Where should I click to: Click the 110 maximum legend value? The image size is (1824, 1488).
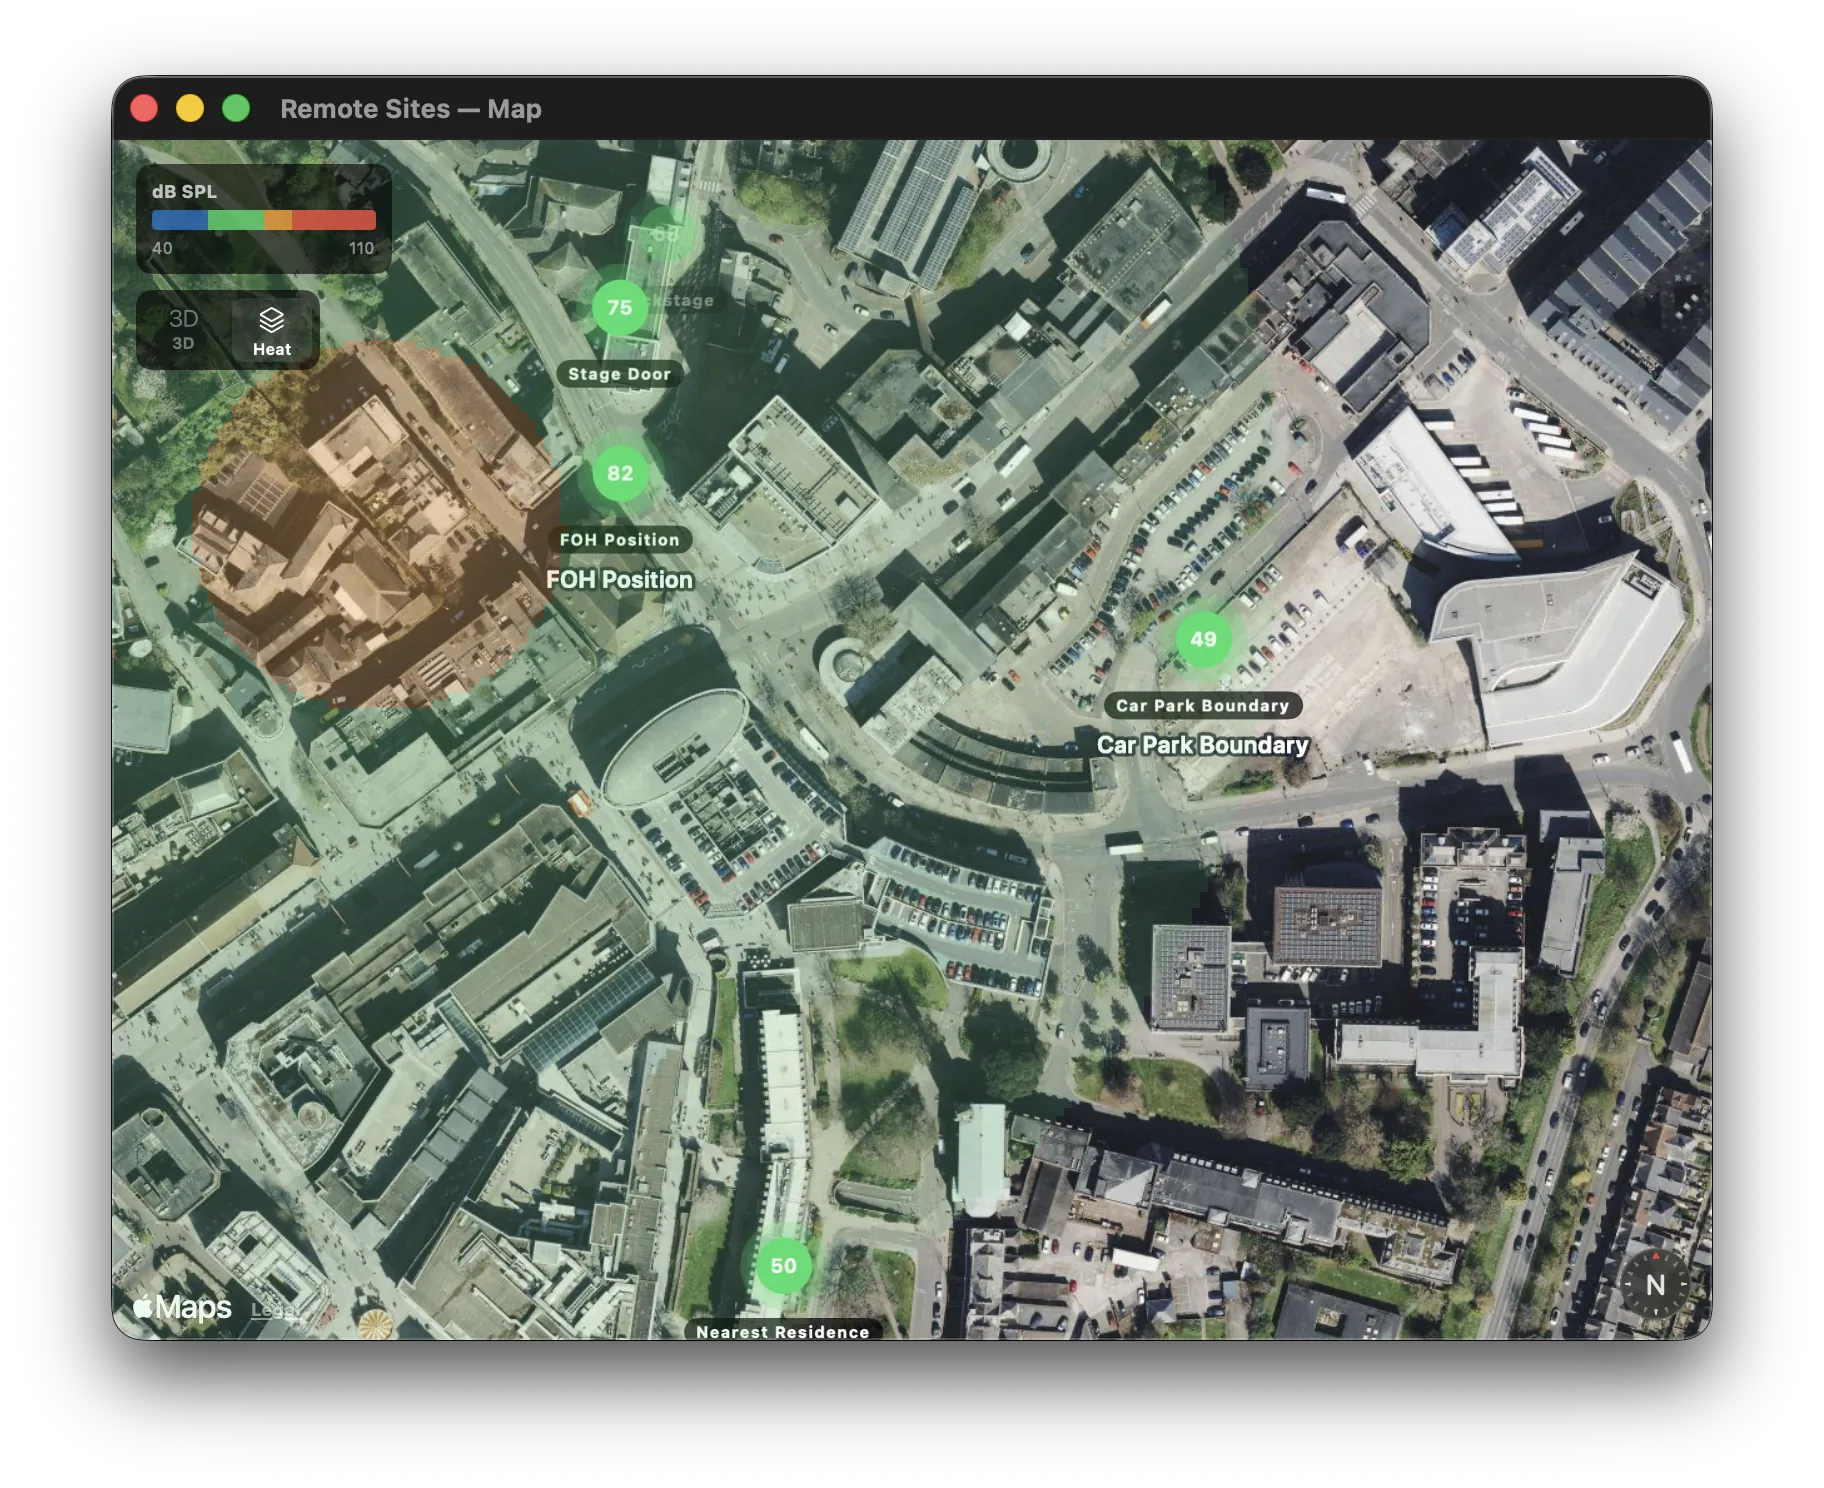(x=361, y=248)
